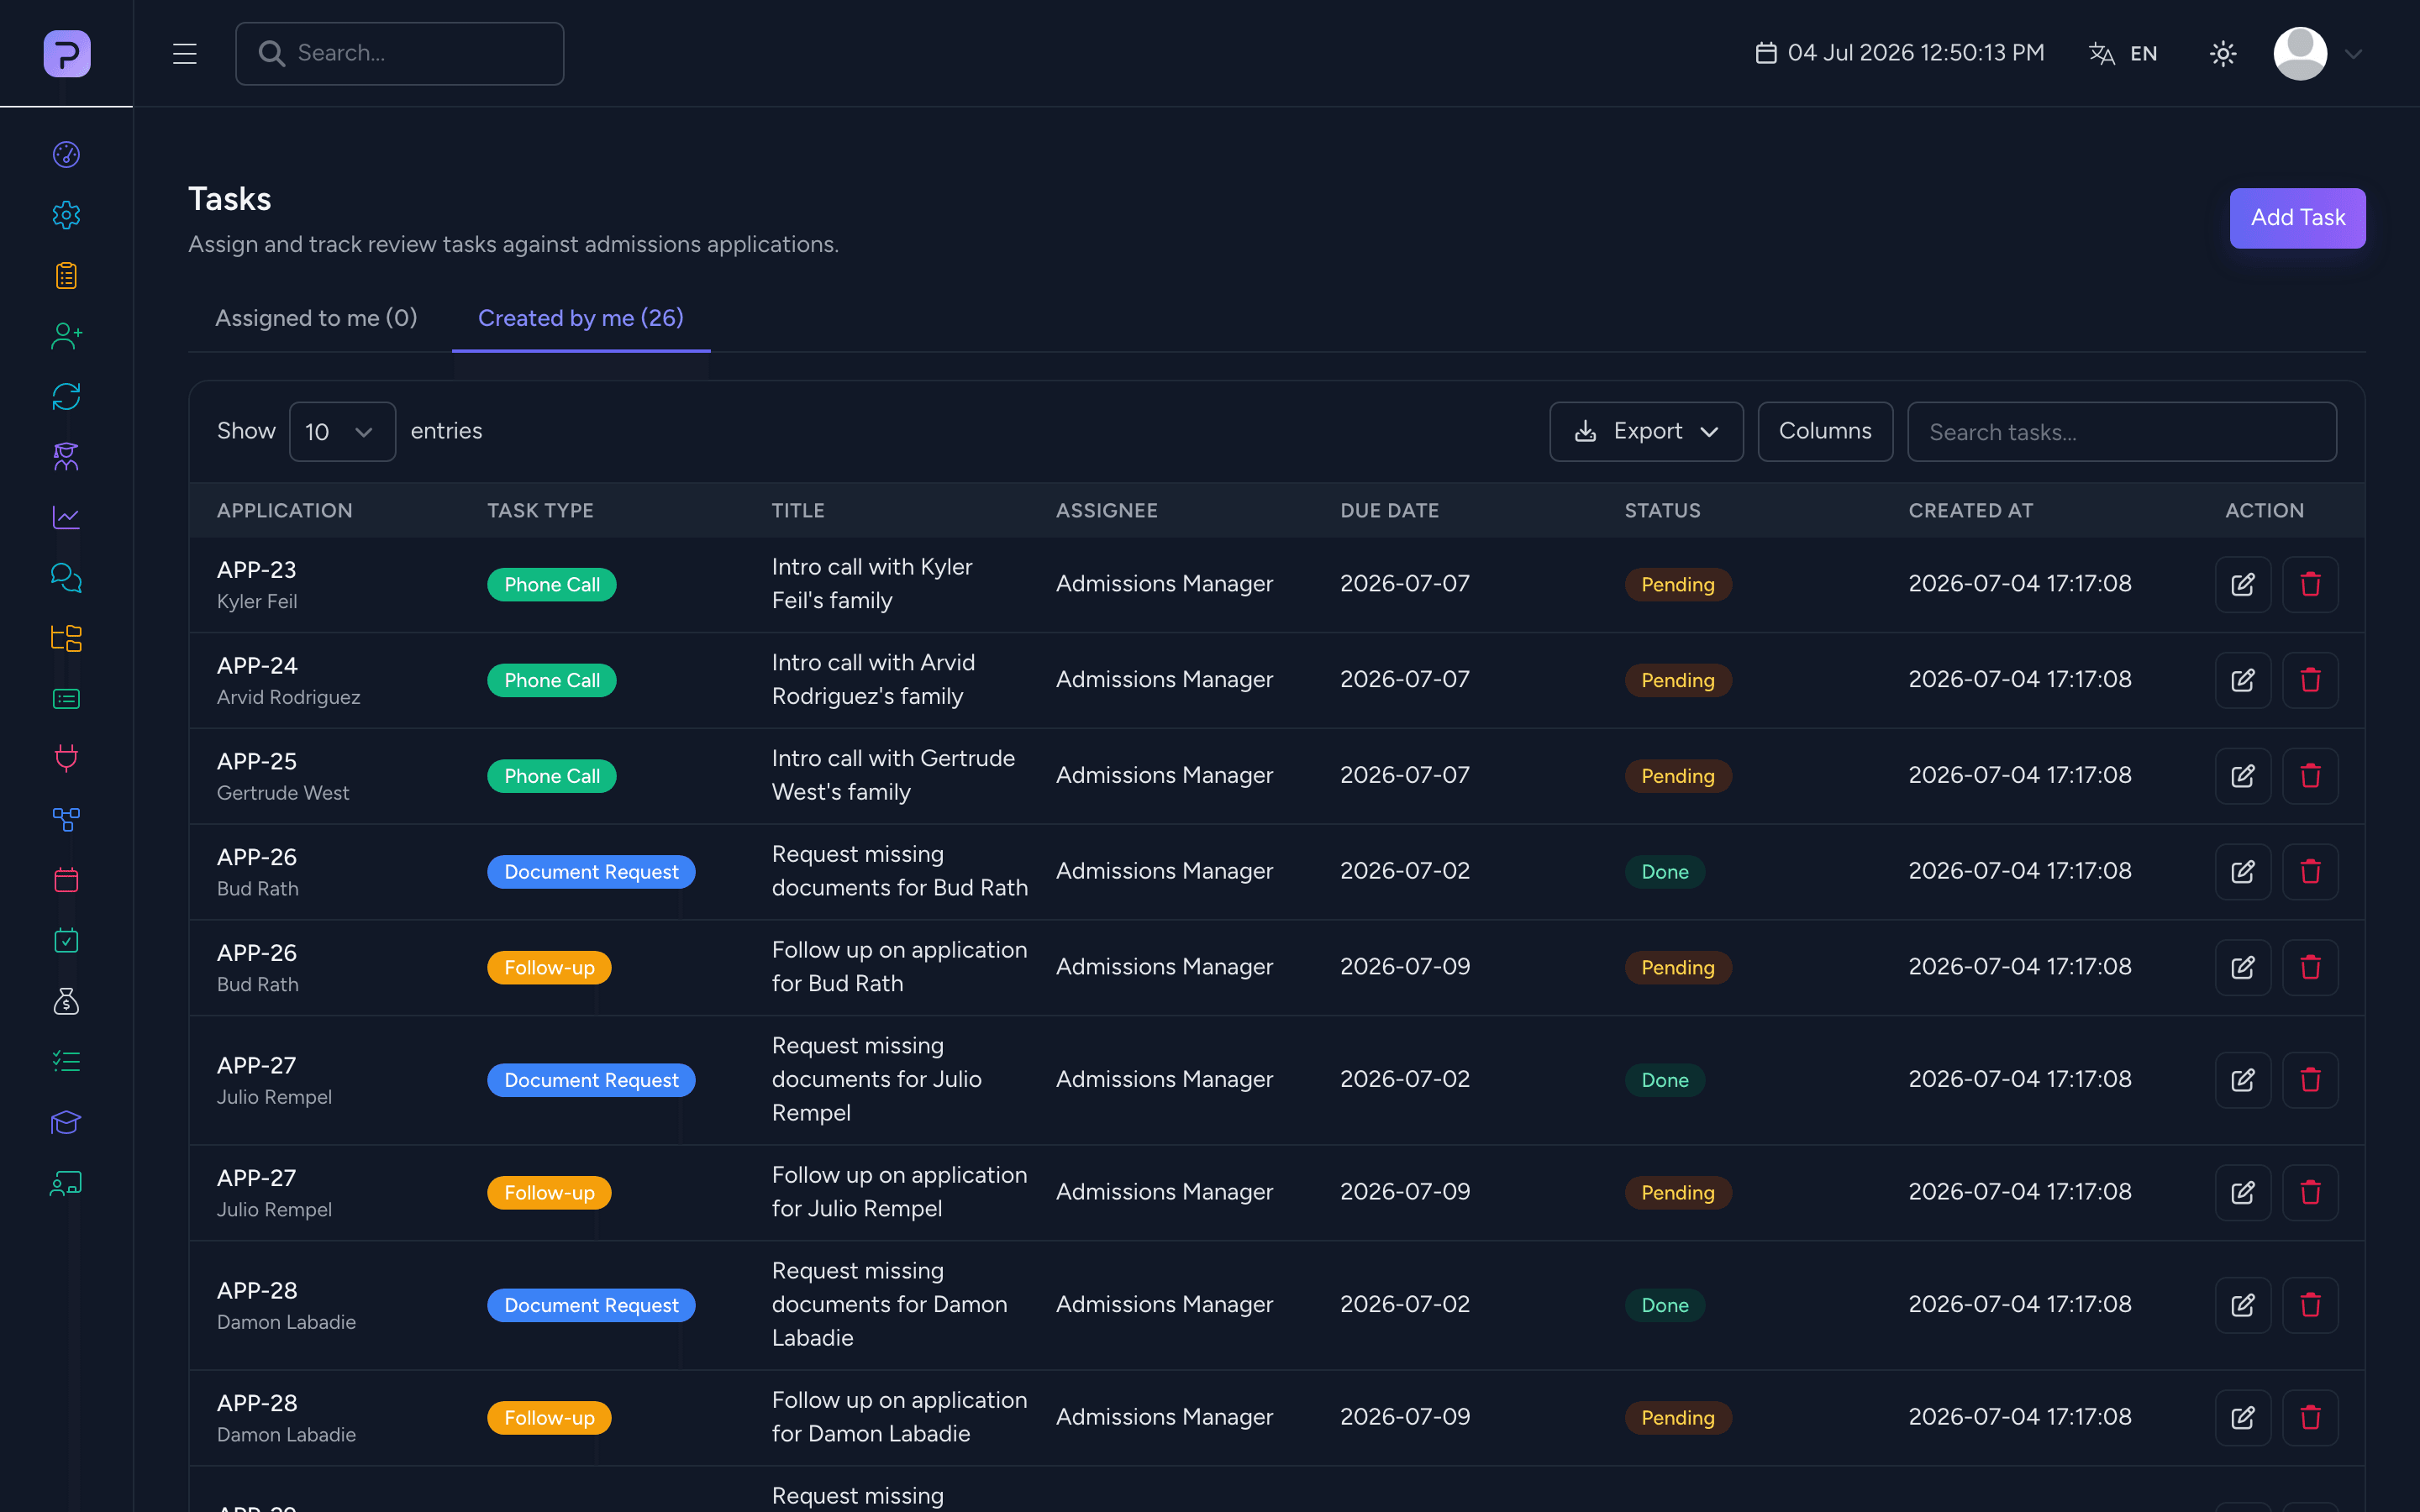The height and width of the screenshot is (1512, 2420).
Task: Open the plug integrations sidebar icon
Action: [x=66, y=759]
